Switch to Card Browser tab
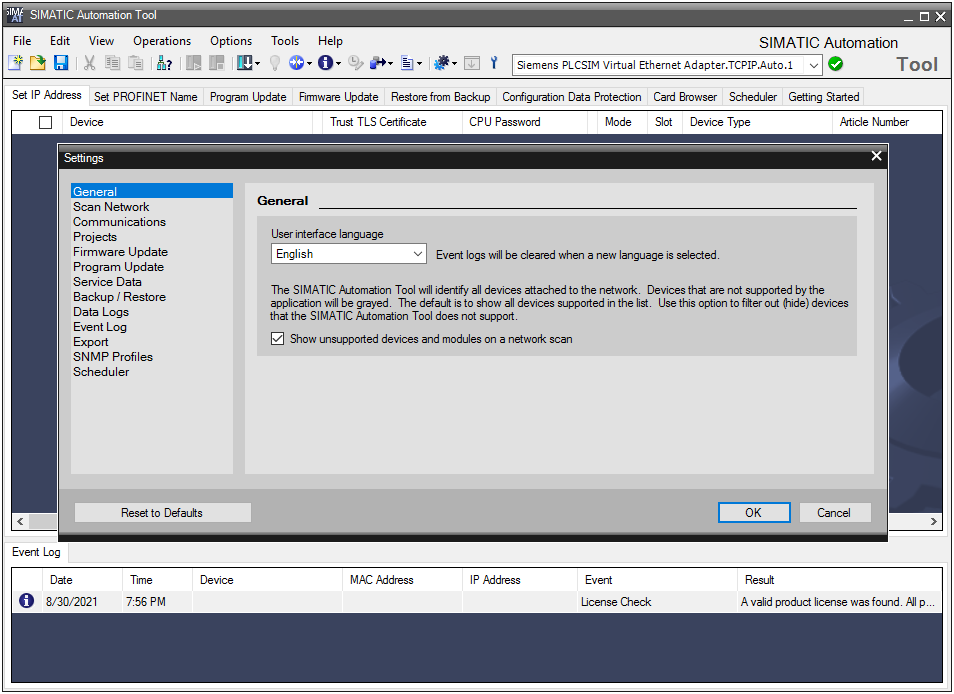954x694 pixels. pos(684,97)
